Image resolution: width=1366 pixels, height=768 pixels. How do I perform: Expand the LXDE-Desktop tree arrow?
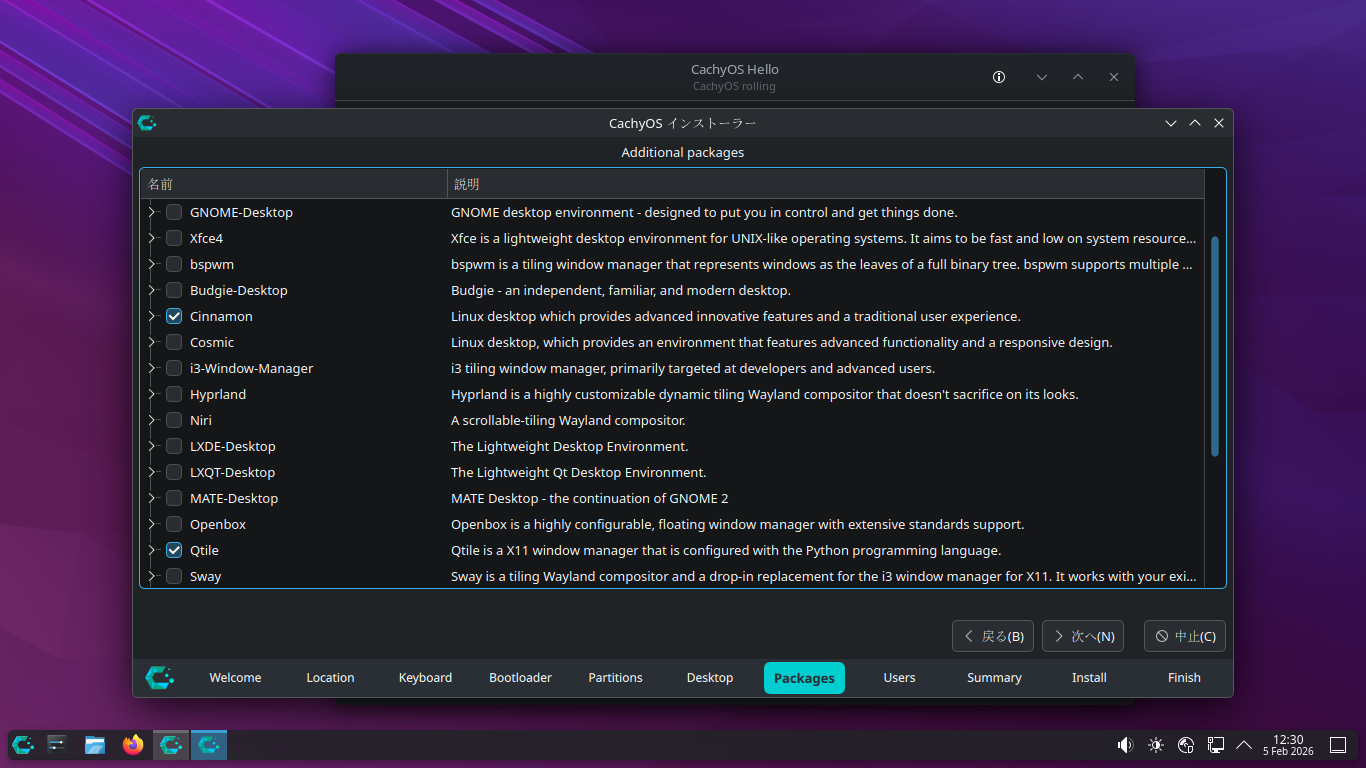point(152,446)
